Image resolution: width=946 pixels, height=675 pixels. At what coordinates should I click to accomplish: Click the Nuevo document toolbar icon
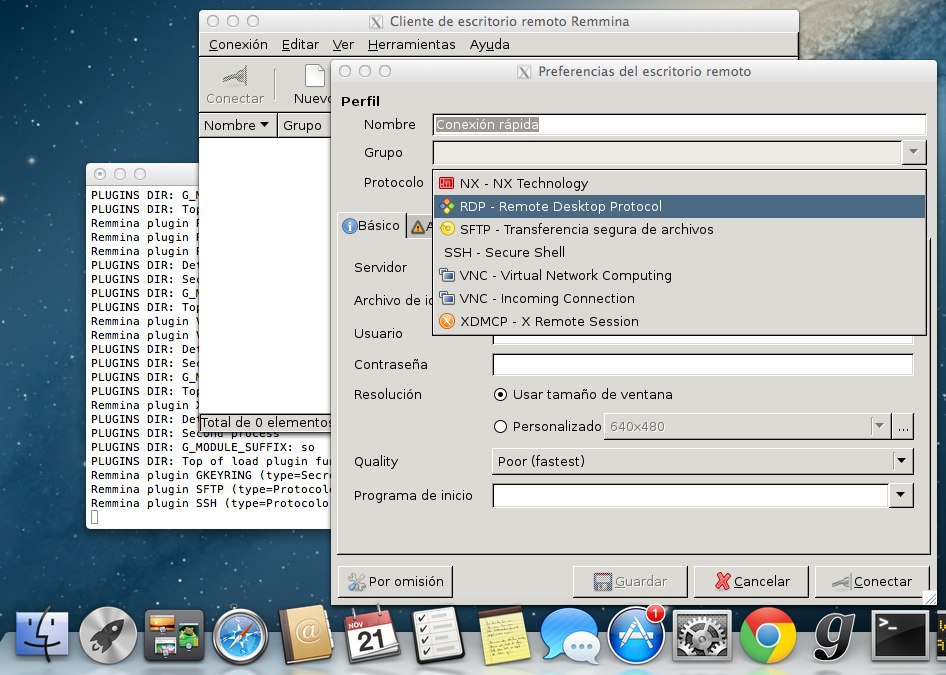pos(314,77)
